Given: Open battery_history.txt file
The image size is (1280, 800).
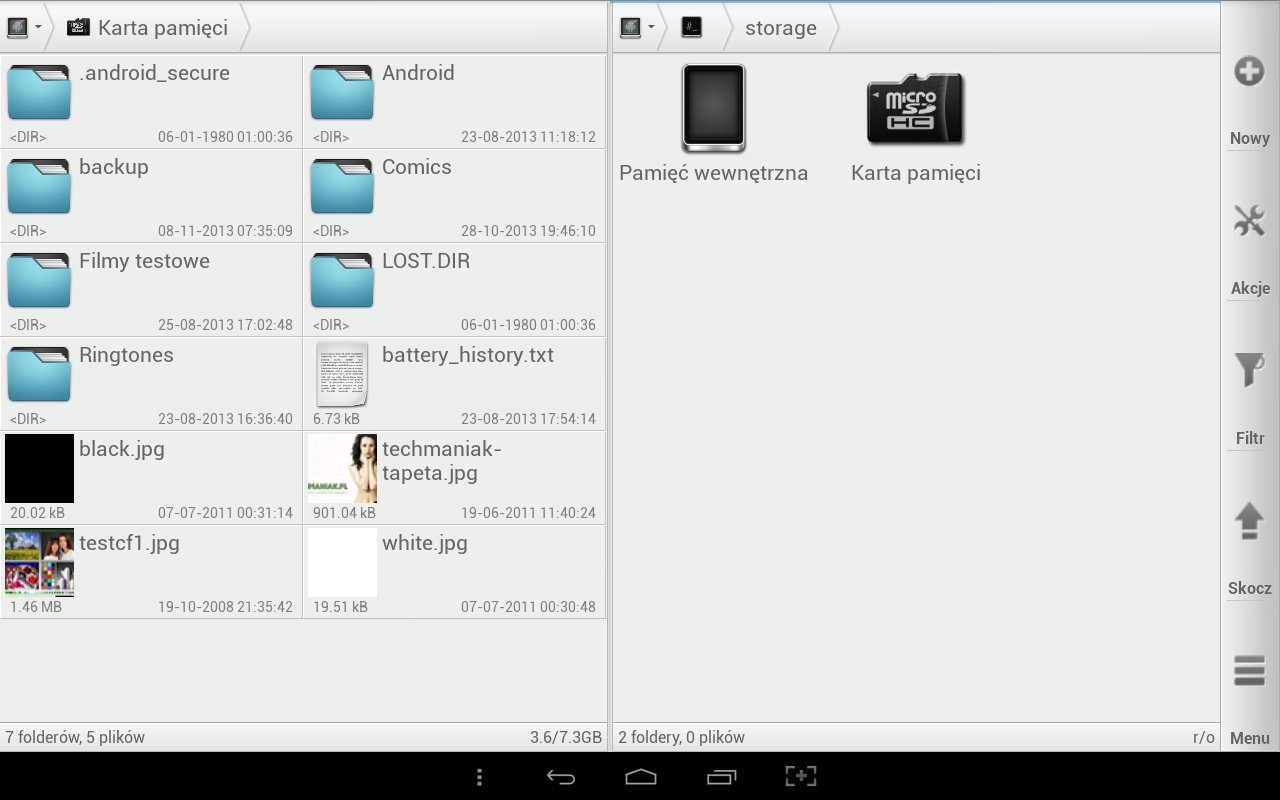Looking at the screenshot, I should coord(454,384).
